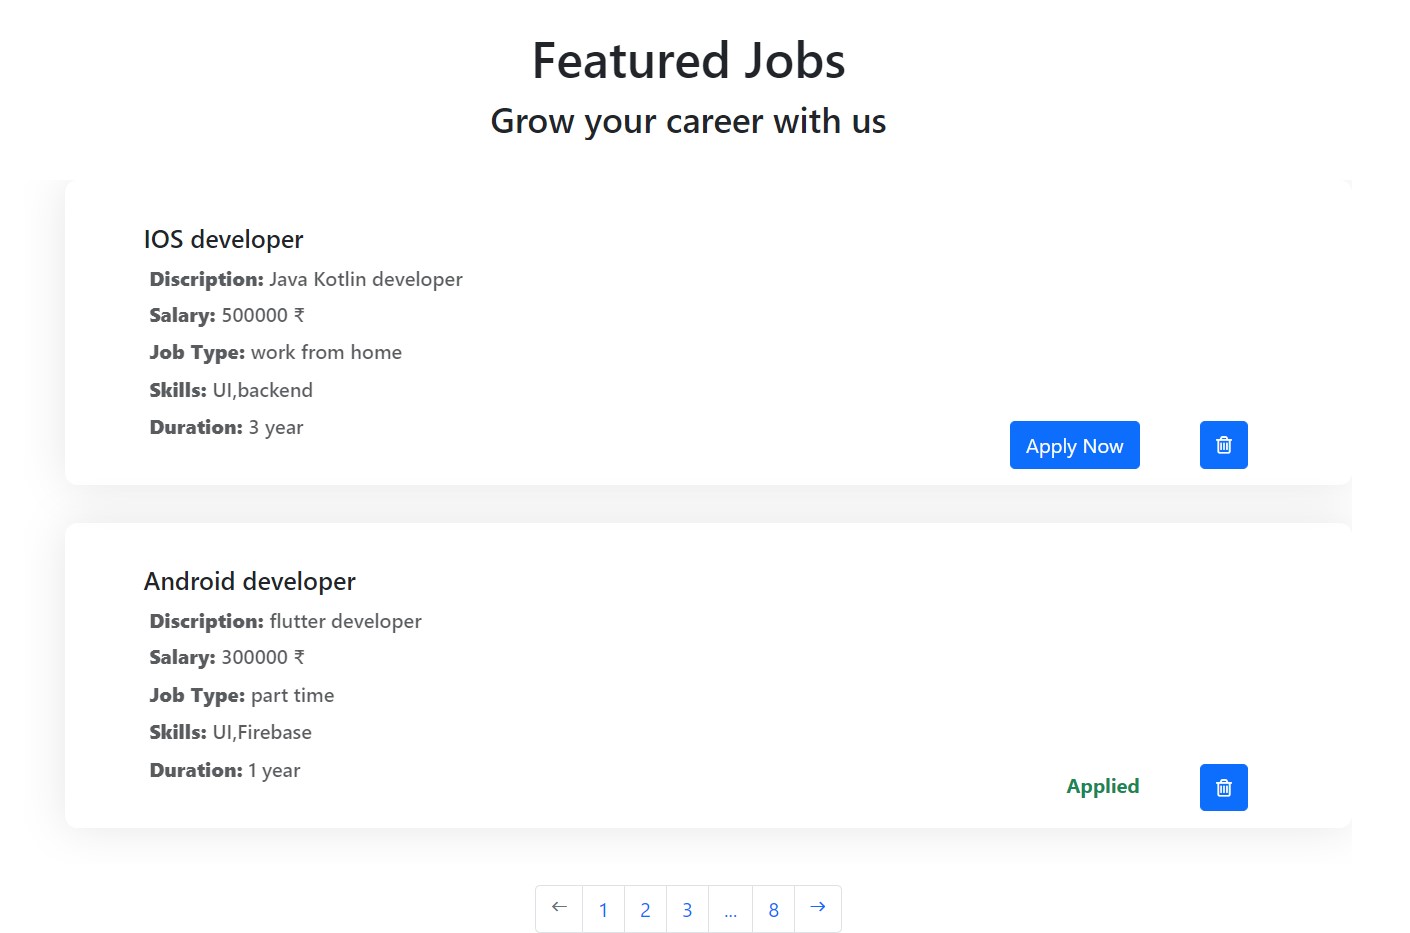Click the left arrow in pagination
1410x933 pixels.
click(558, 908)
